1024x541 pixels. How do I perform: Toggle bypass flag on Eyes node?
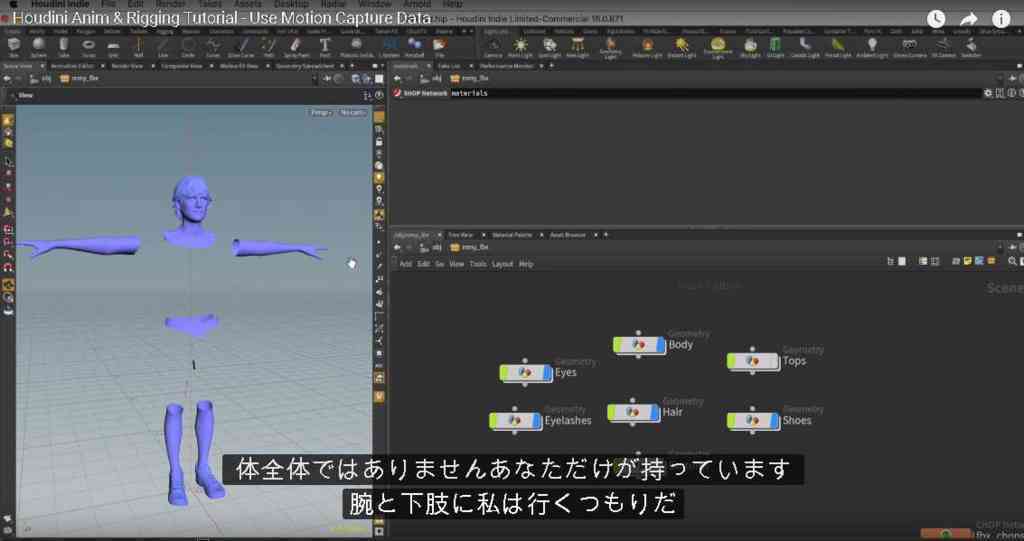pos(504,372)
